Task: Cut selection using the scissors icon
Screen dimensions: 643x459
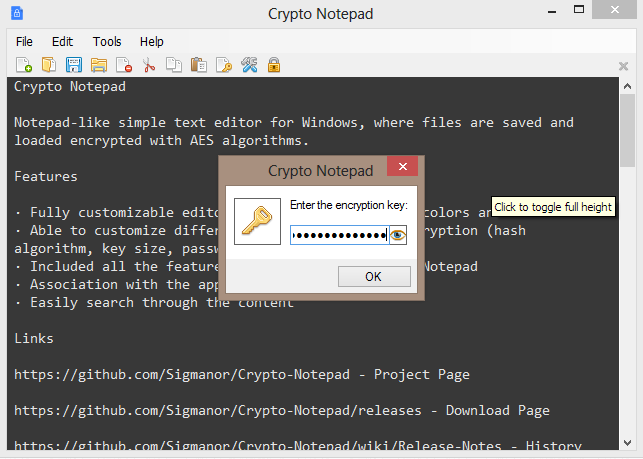Action: [149, 65]
